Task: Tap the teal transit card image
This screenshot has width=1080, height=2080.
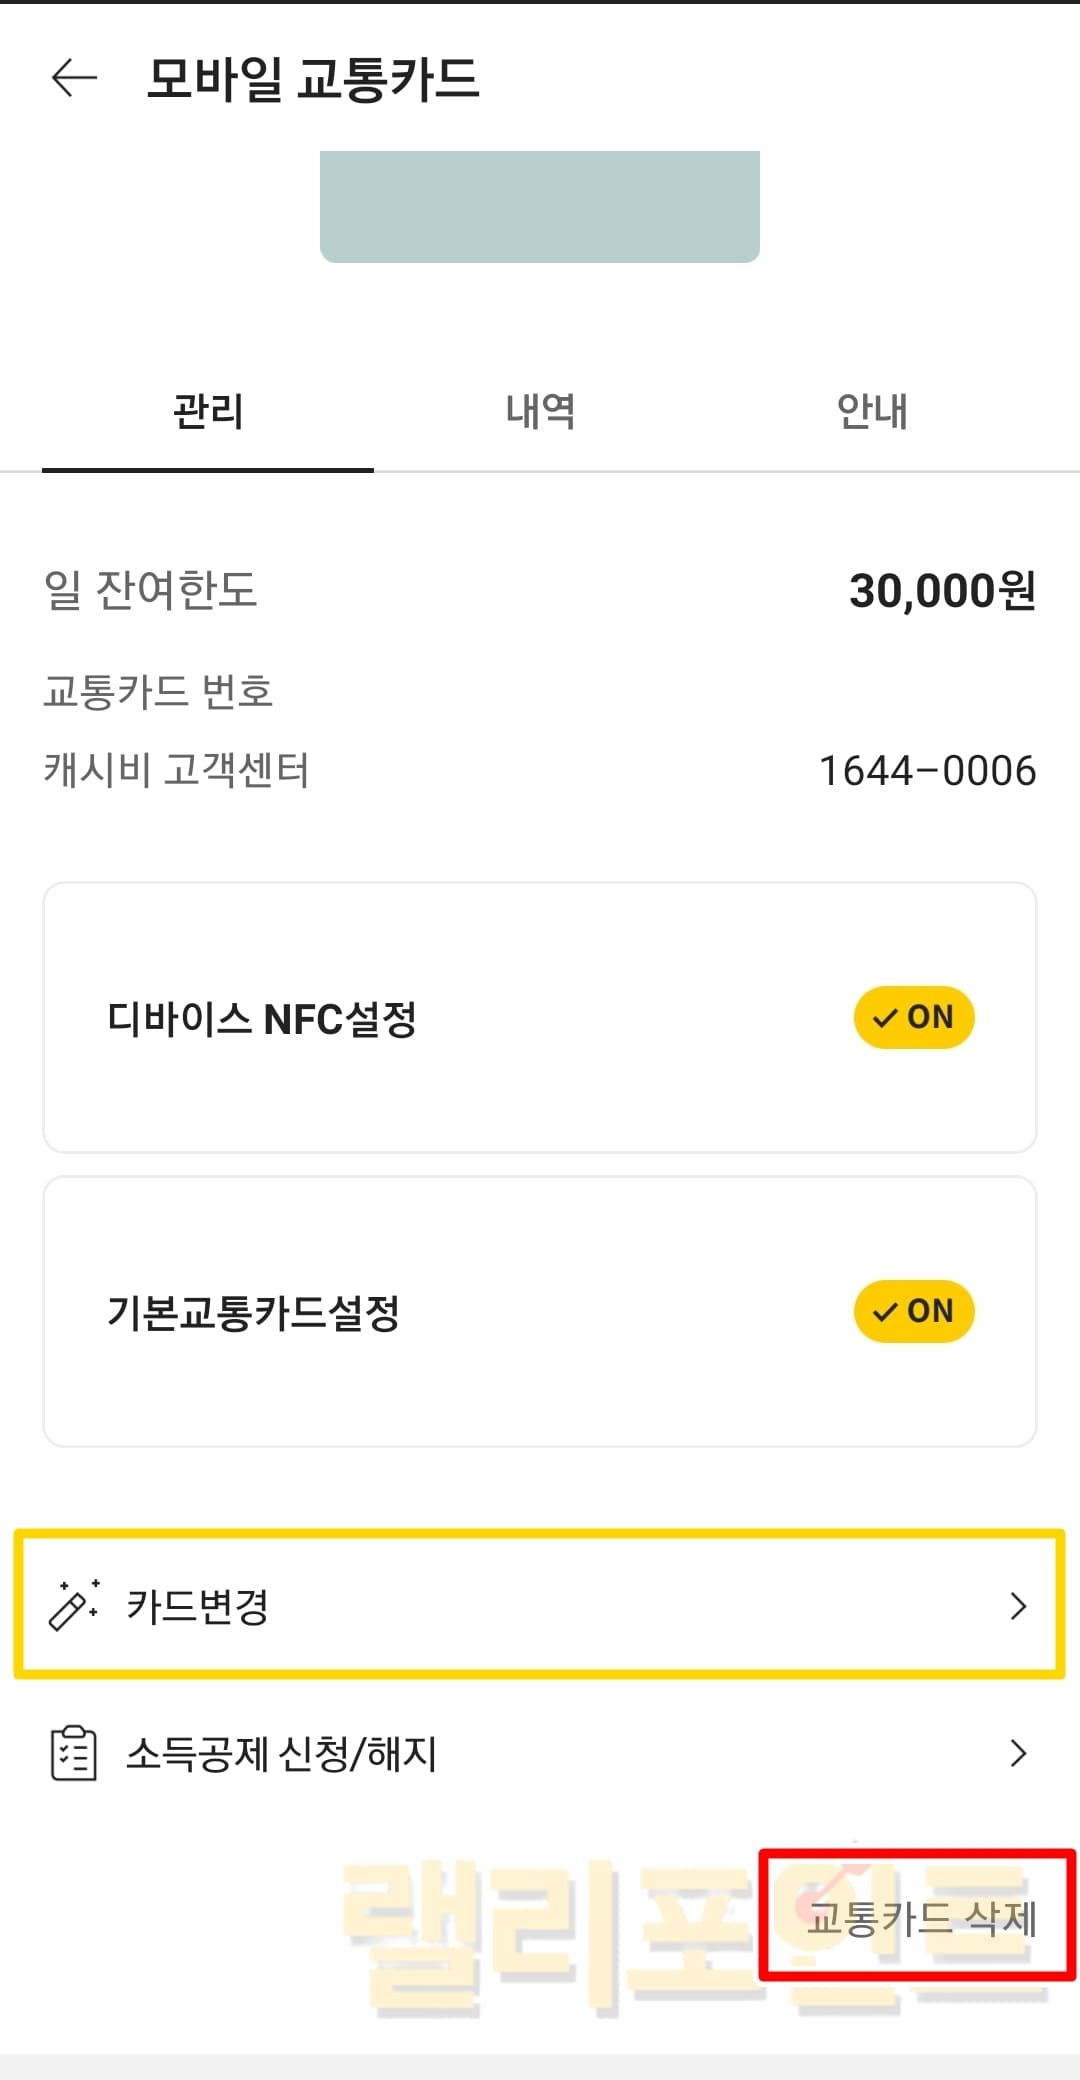Action: 540,206
